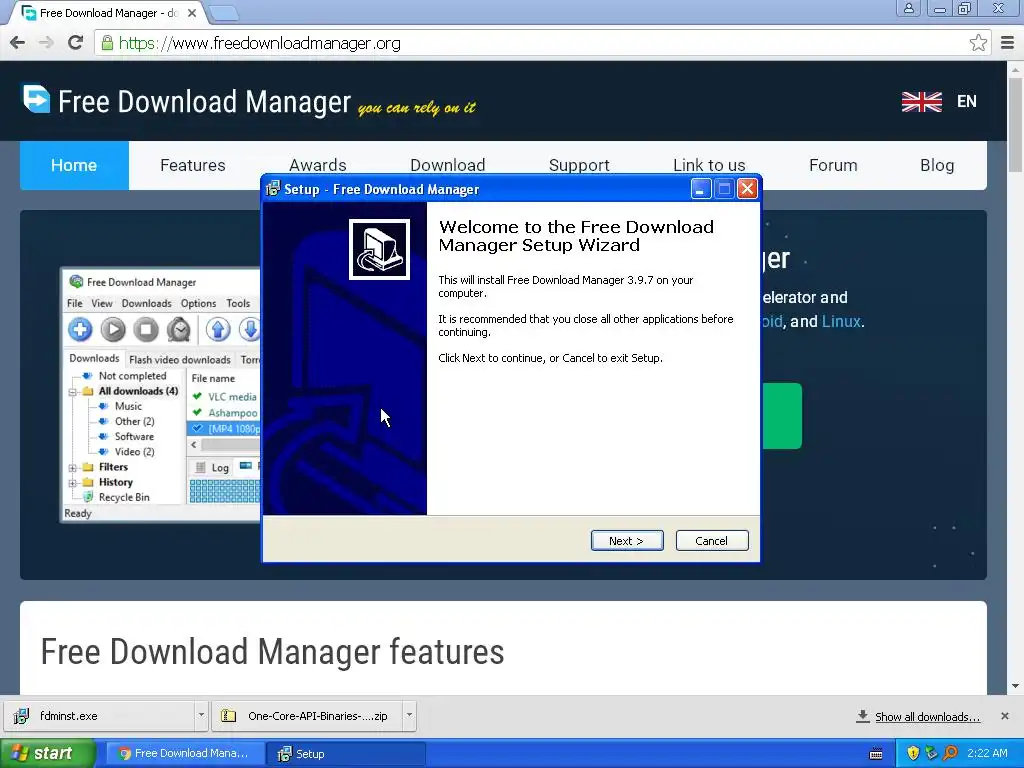This screenshot has height=768, width=1024.
Task: Click the green padlock security icon
Action: [x=107, y=43]
